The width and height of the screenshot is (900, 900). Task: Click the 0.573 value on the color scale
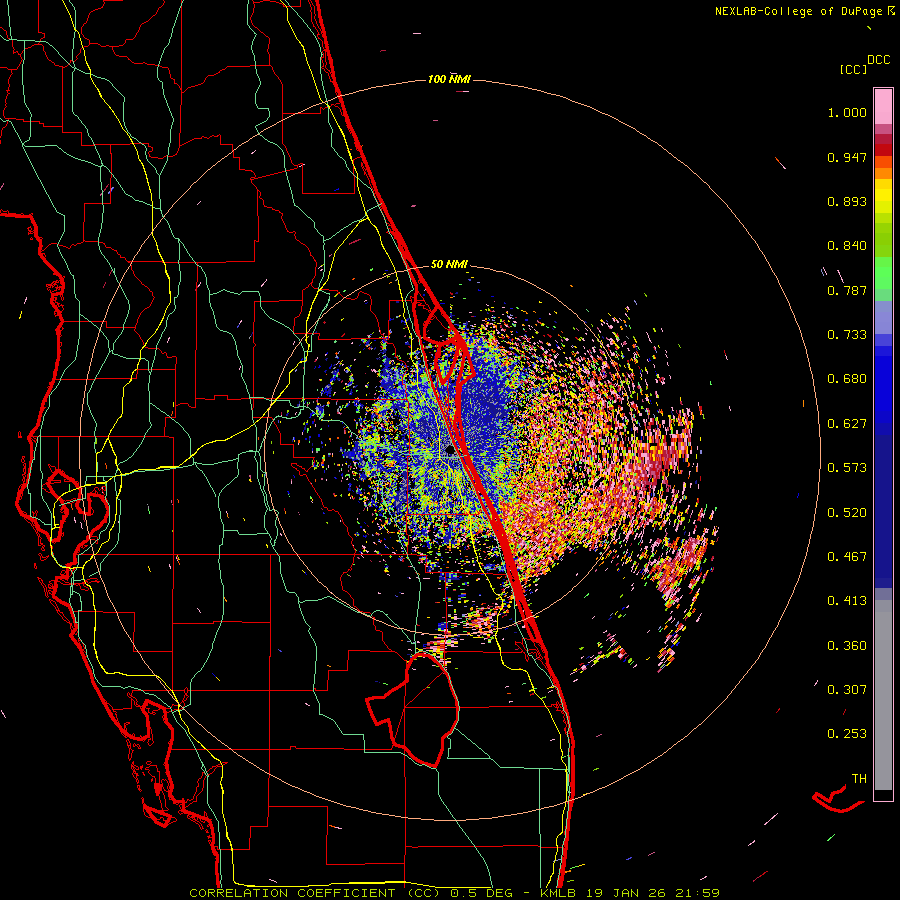coord(847,468)
